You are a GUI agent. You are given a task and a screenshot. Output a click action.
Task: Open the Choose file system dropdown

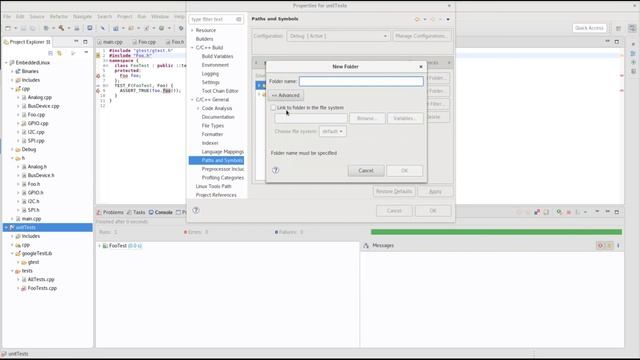click(332, 131)
